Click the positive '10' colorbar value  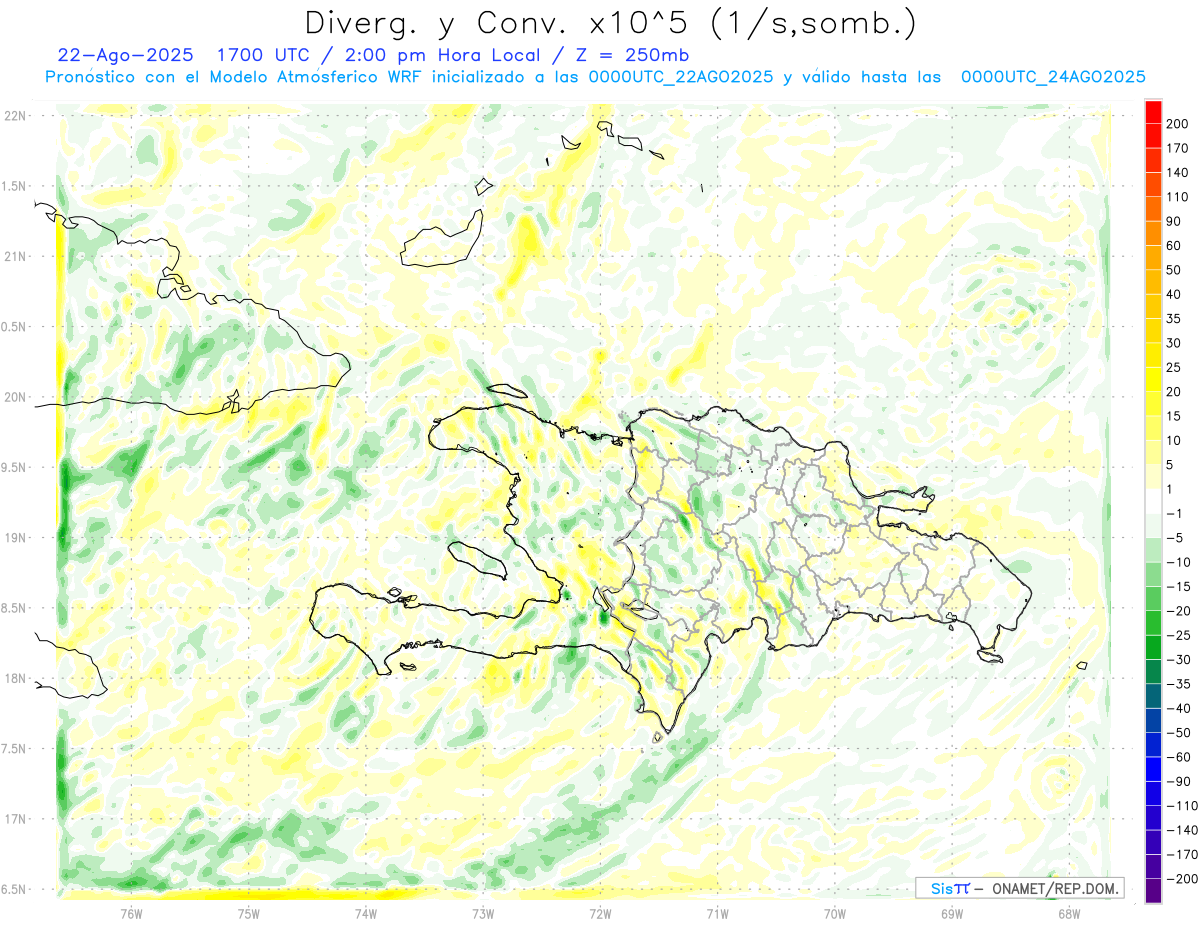(x=1175, y=441)
